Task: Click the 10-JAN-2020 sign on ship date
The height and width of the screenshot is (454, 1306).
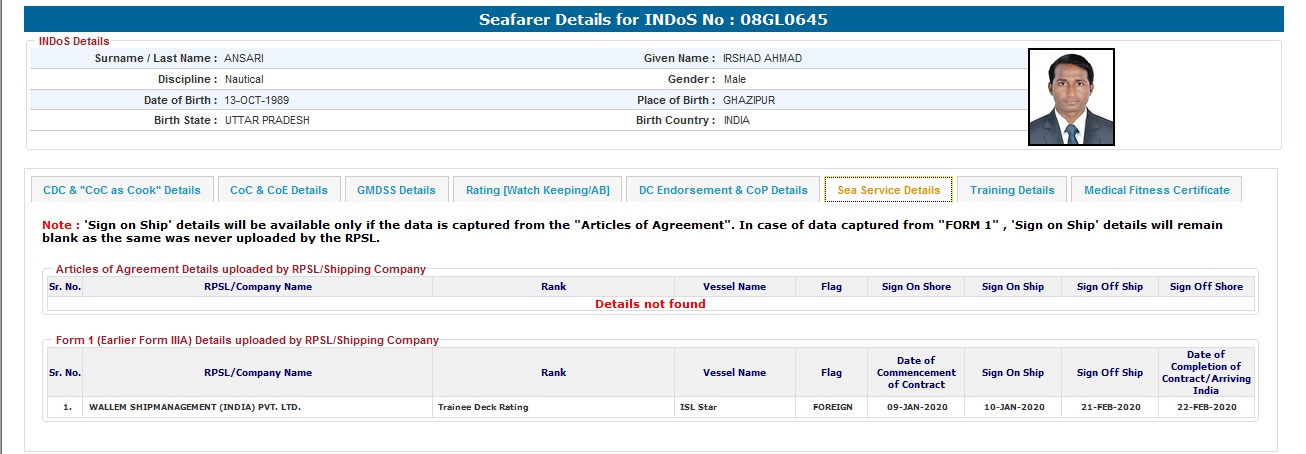Action: pyautogui.click(x=1012, y=407)
